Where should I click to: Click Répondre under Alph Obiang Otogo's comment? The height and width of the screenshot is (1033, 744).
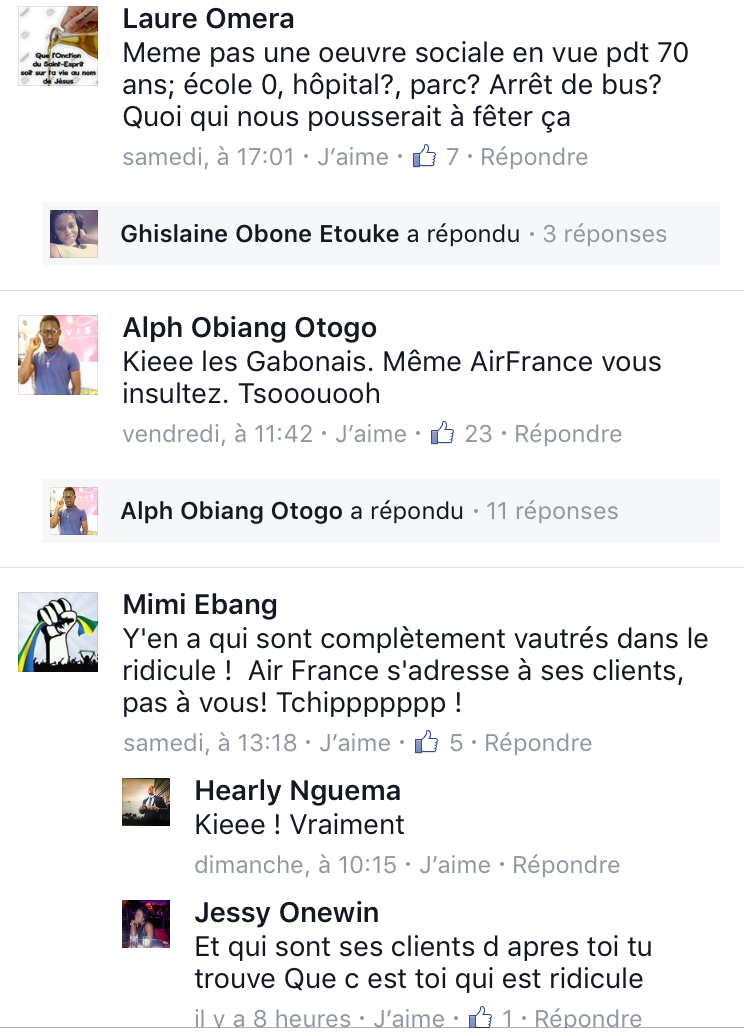568,433
